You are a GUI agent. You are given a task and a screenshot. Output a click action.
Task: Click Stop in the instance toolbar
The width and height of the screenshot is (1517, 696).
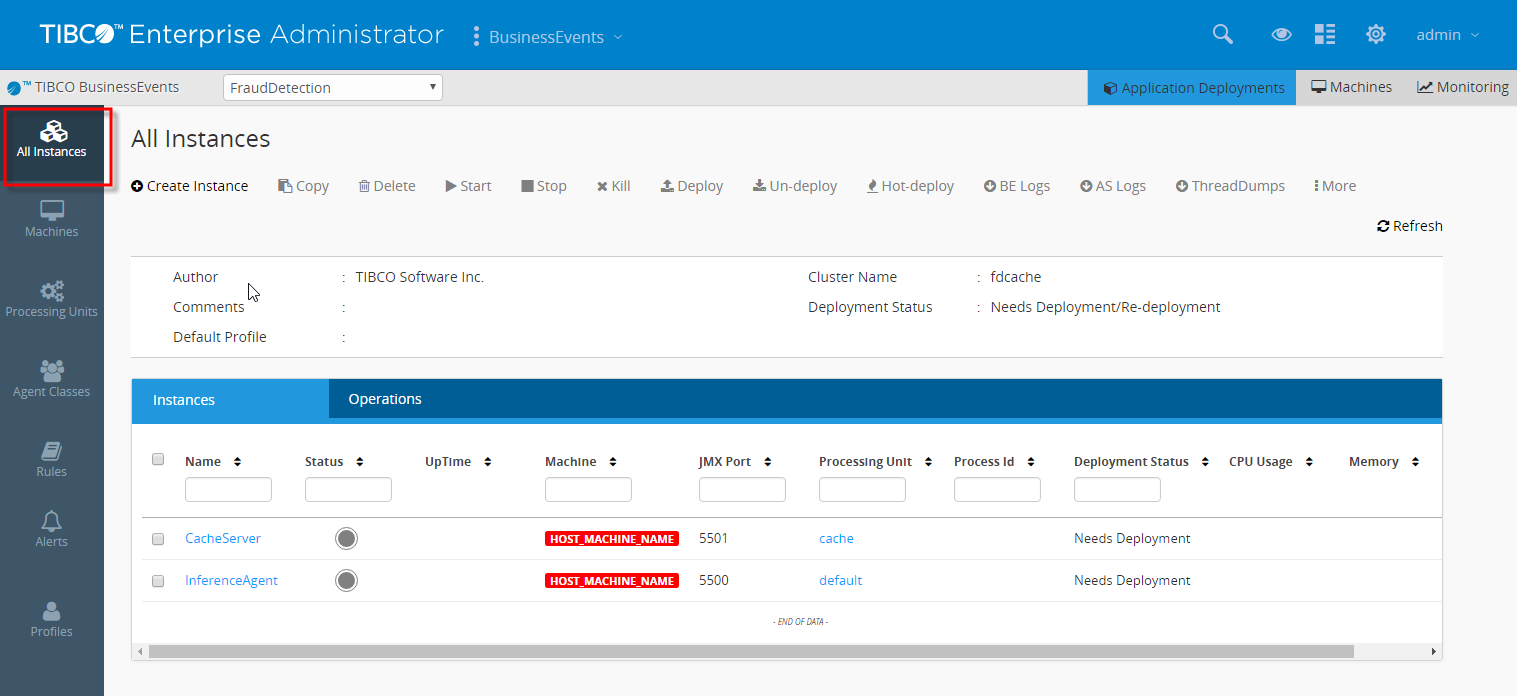544,186
